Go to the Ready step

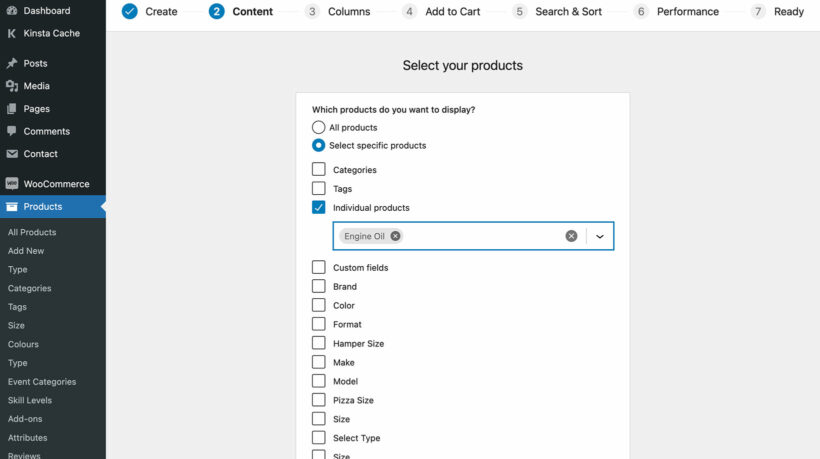(789, 12)
